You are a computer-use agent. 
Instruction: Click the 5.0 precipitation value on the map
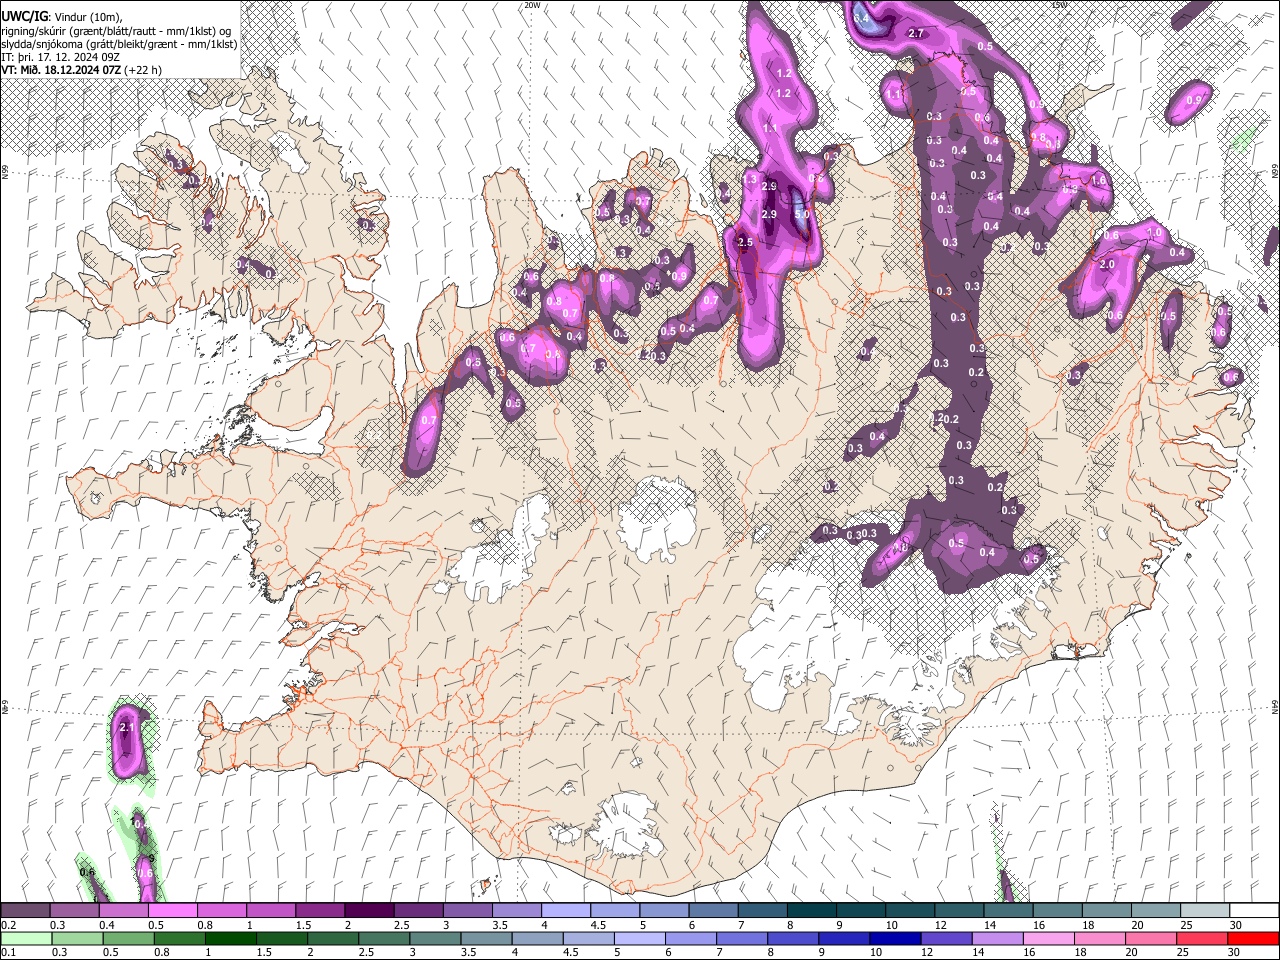[x=802, y=214]
